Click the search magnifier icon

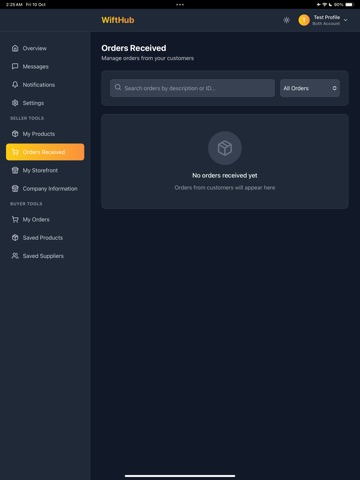click(118, 87)
